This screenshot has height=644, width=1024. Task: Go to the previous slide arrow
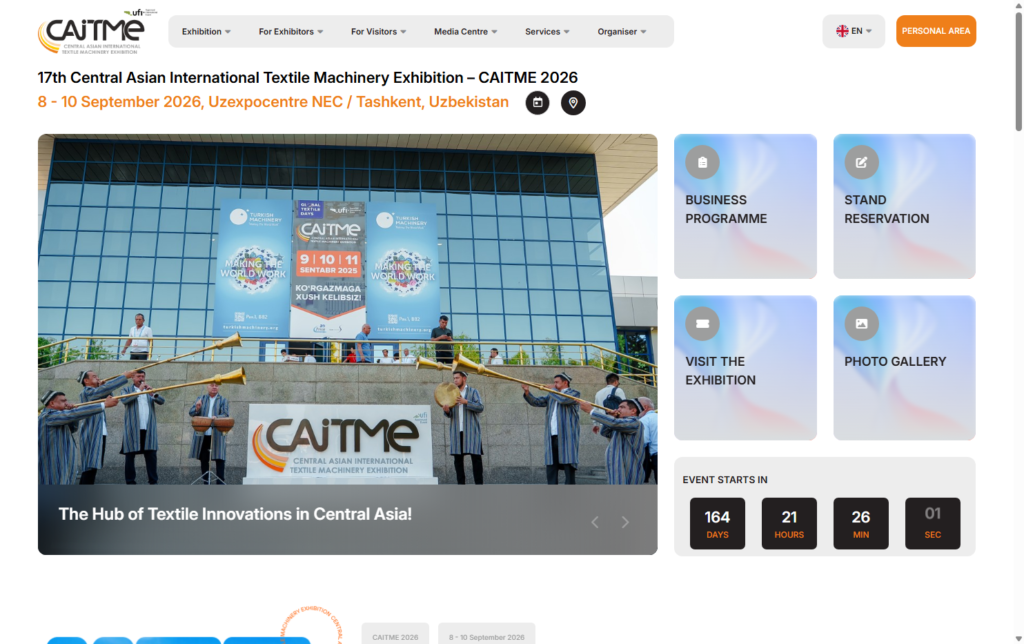pyautogui.click(x=595, y=522)
